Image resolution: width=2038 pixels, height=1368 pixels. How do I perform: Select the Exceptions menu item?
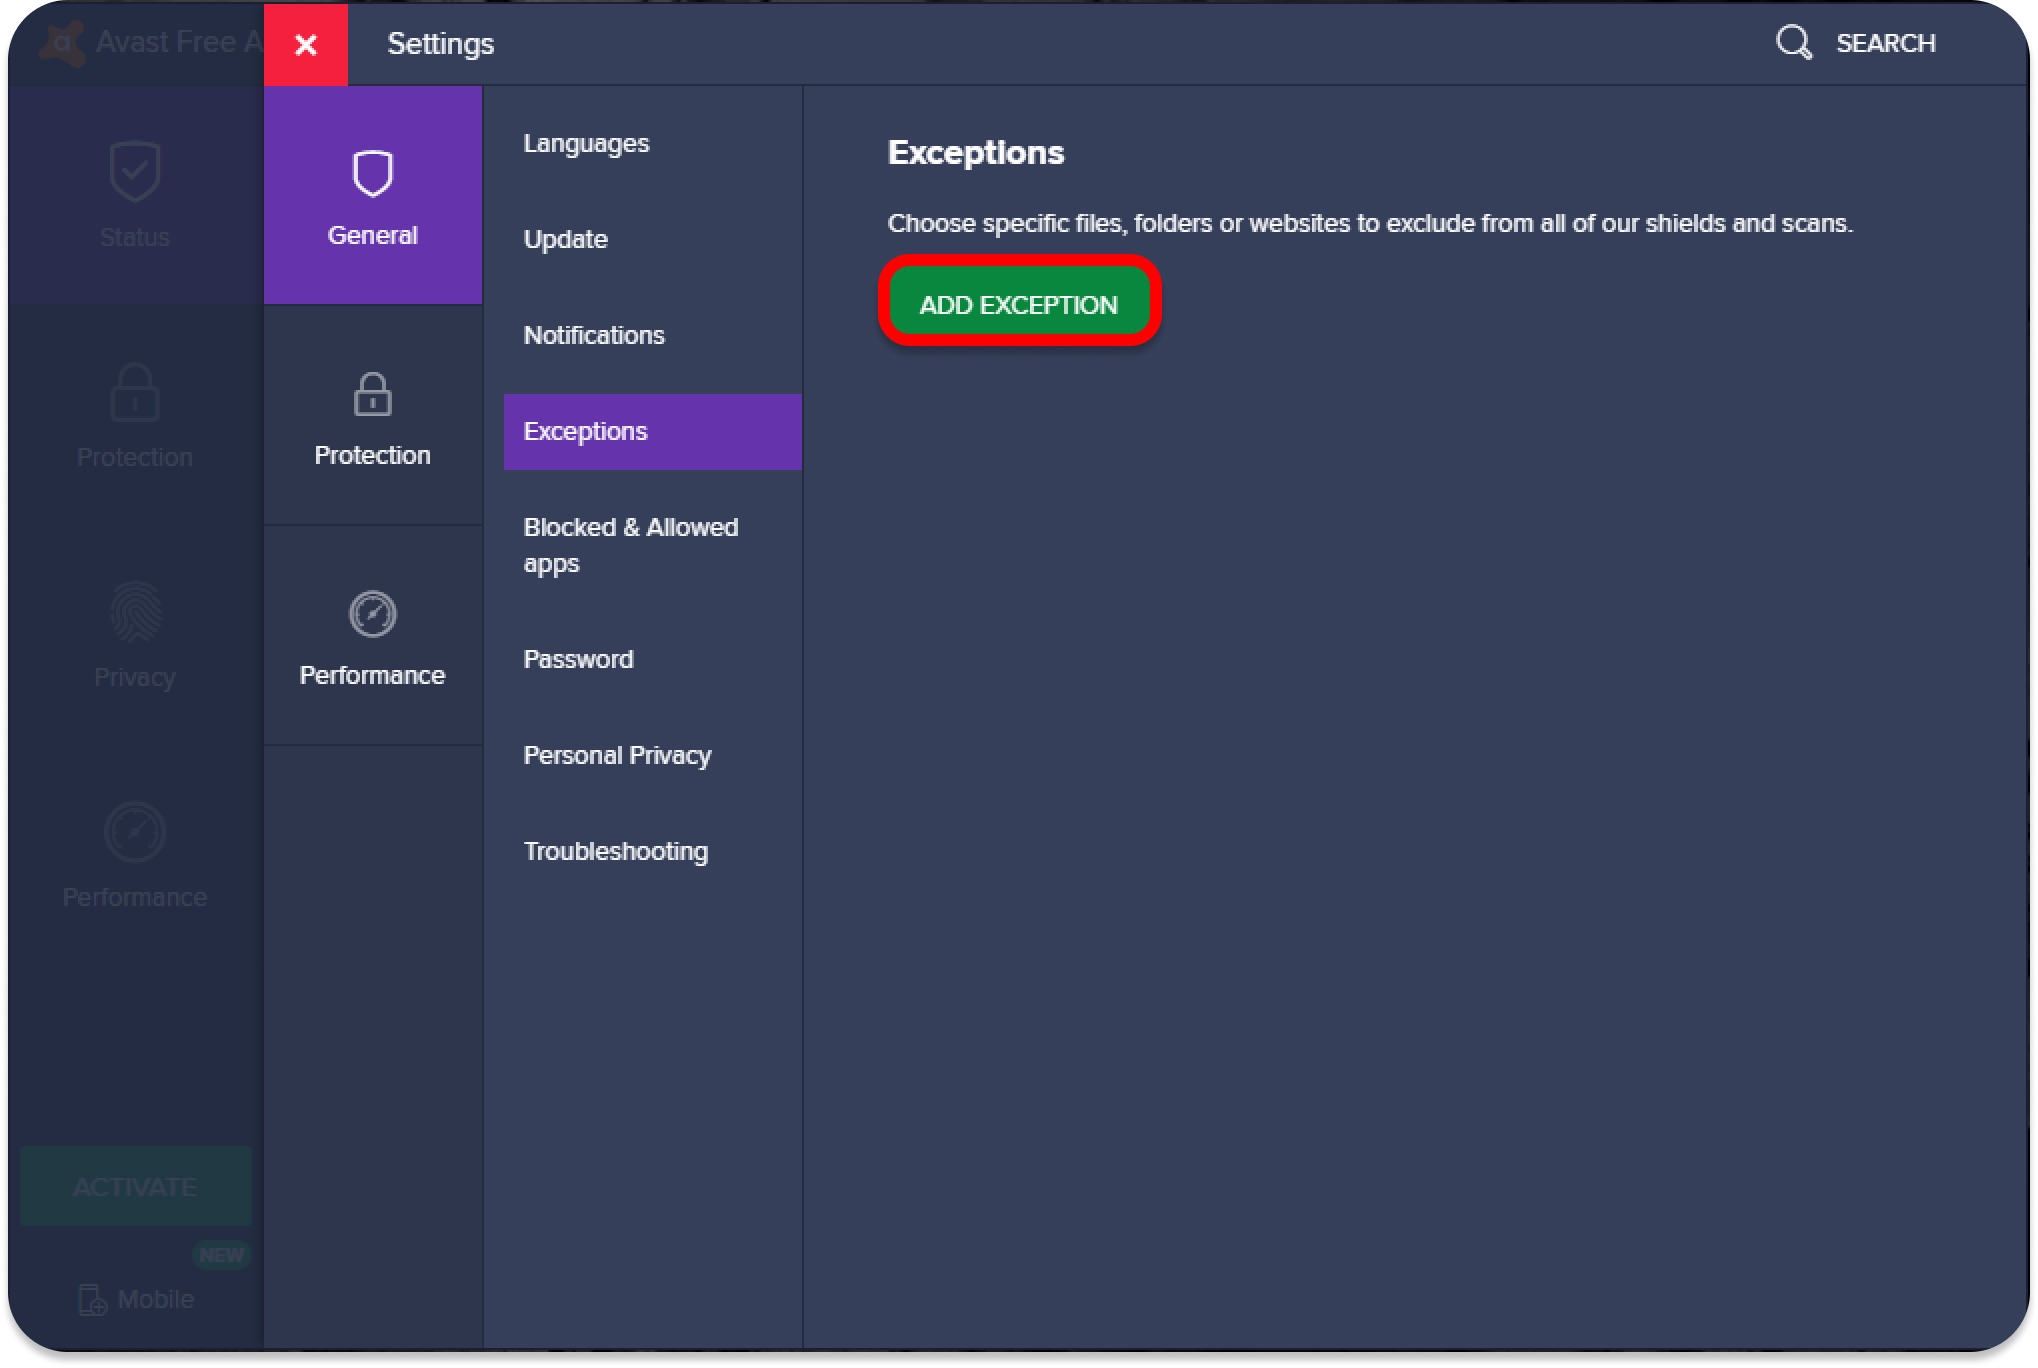coord(586,432)
